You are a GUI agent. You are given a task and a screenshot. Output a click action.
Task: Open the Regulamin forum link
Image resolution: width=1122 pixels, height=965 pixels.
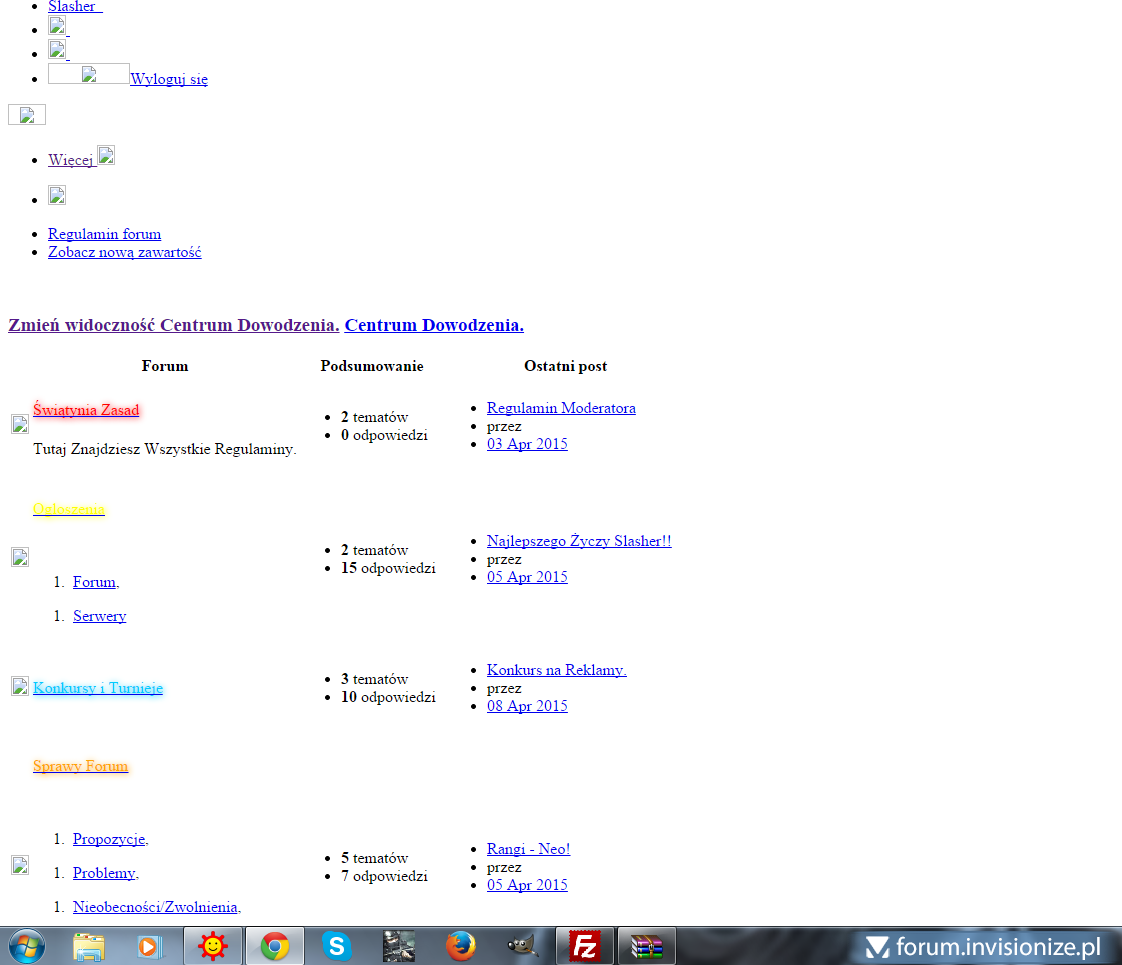(104, 234)
